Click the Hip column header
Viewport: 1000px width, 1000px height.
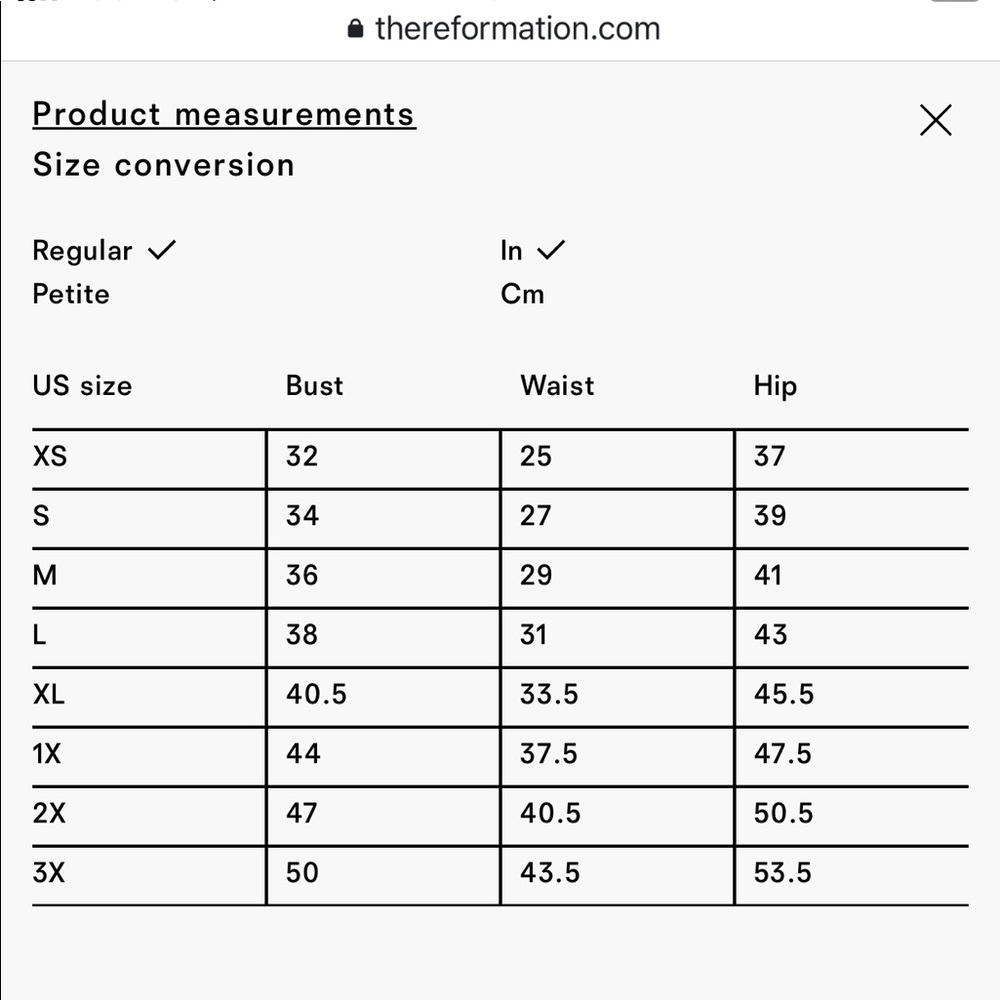tap(775, 386)
